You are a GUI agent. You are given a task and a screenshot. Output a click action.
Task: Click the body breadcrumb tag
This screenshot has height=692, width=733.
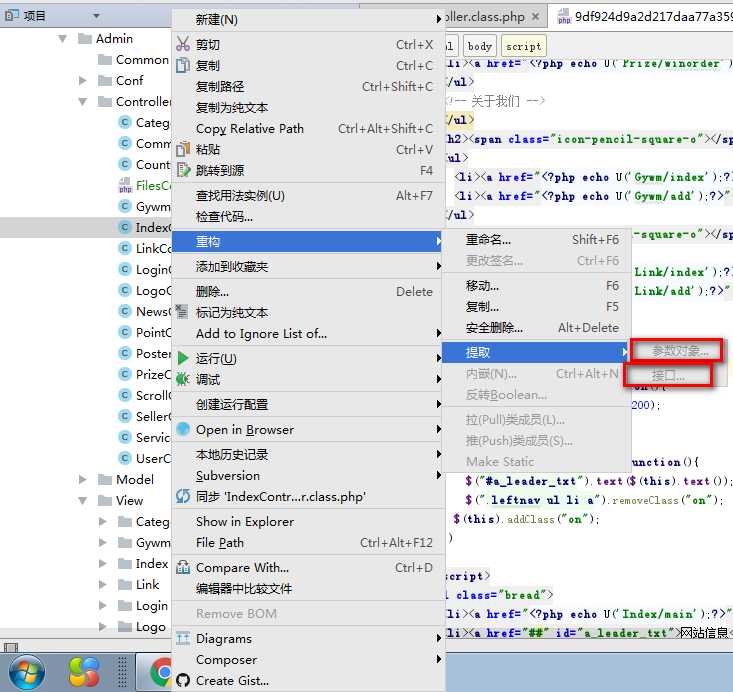point(480,46)
